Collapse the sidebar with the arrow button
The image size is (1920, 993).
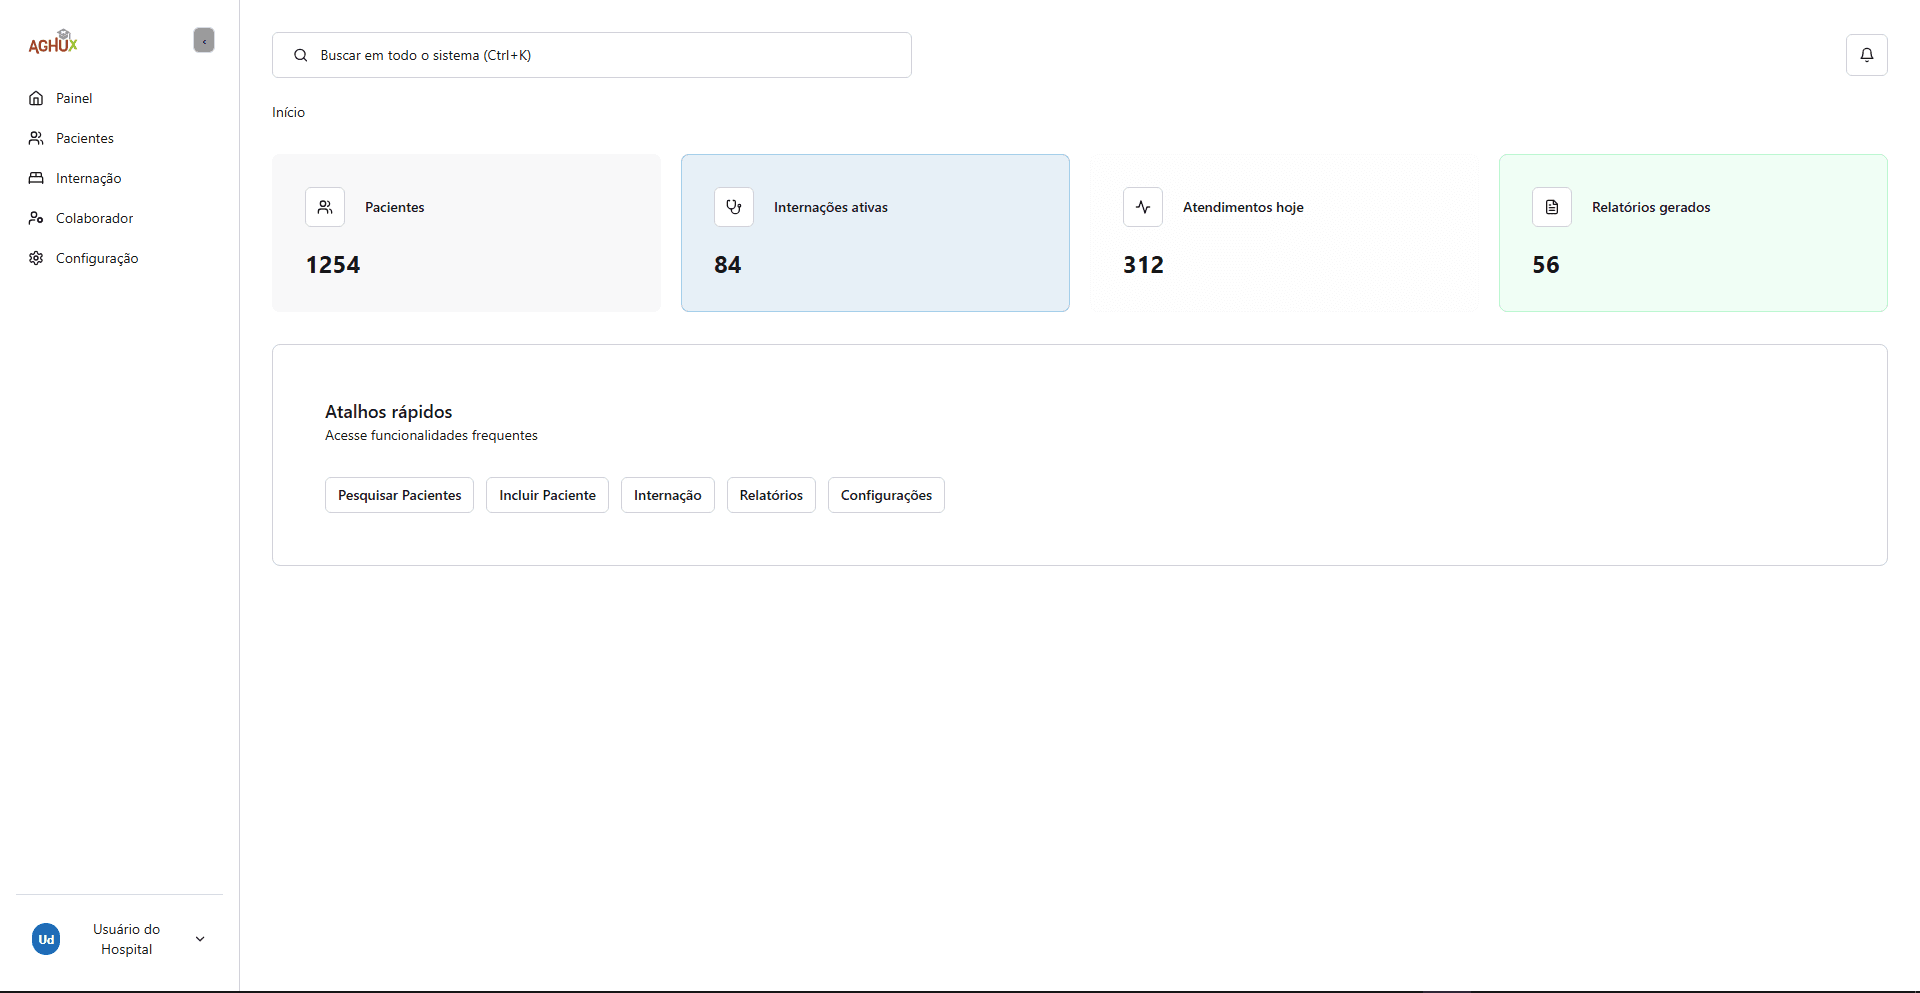click(204, 41)
